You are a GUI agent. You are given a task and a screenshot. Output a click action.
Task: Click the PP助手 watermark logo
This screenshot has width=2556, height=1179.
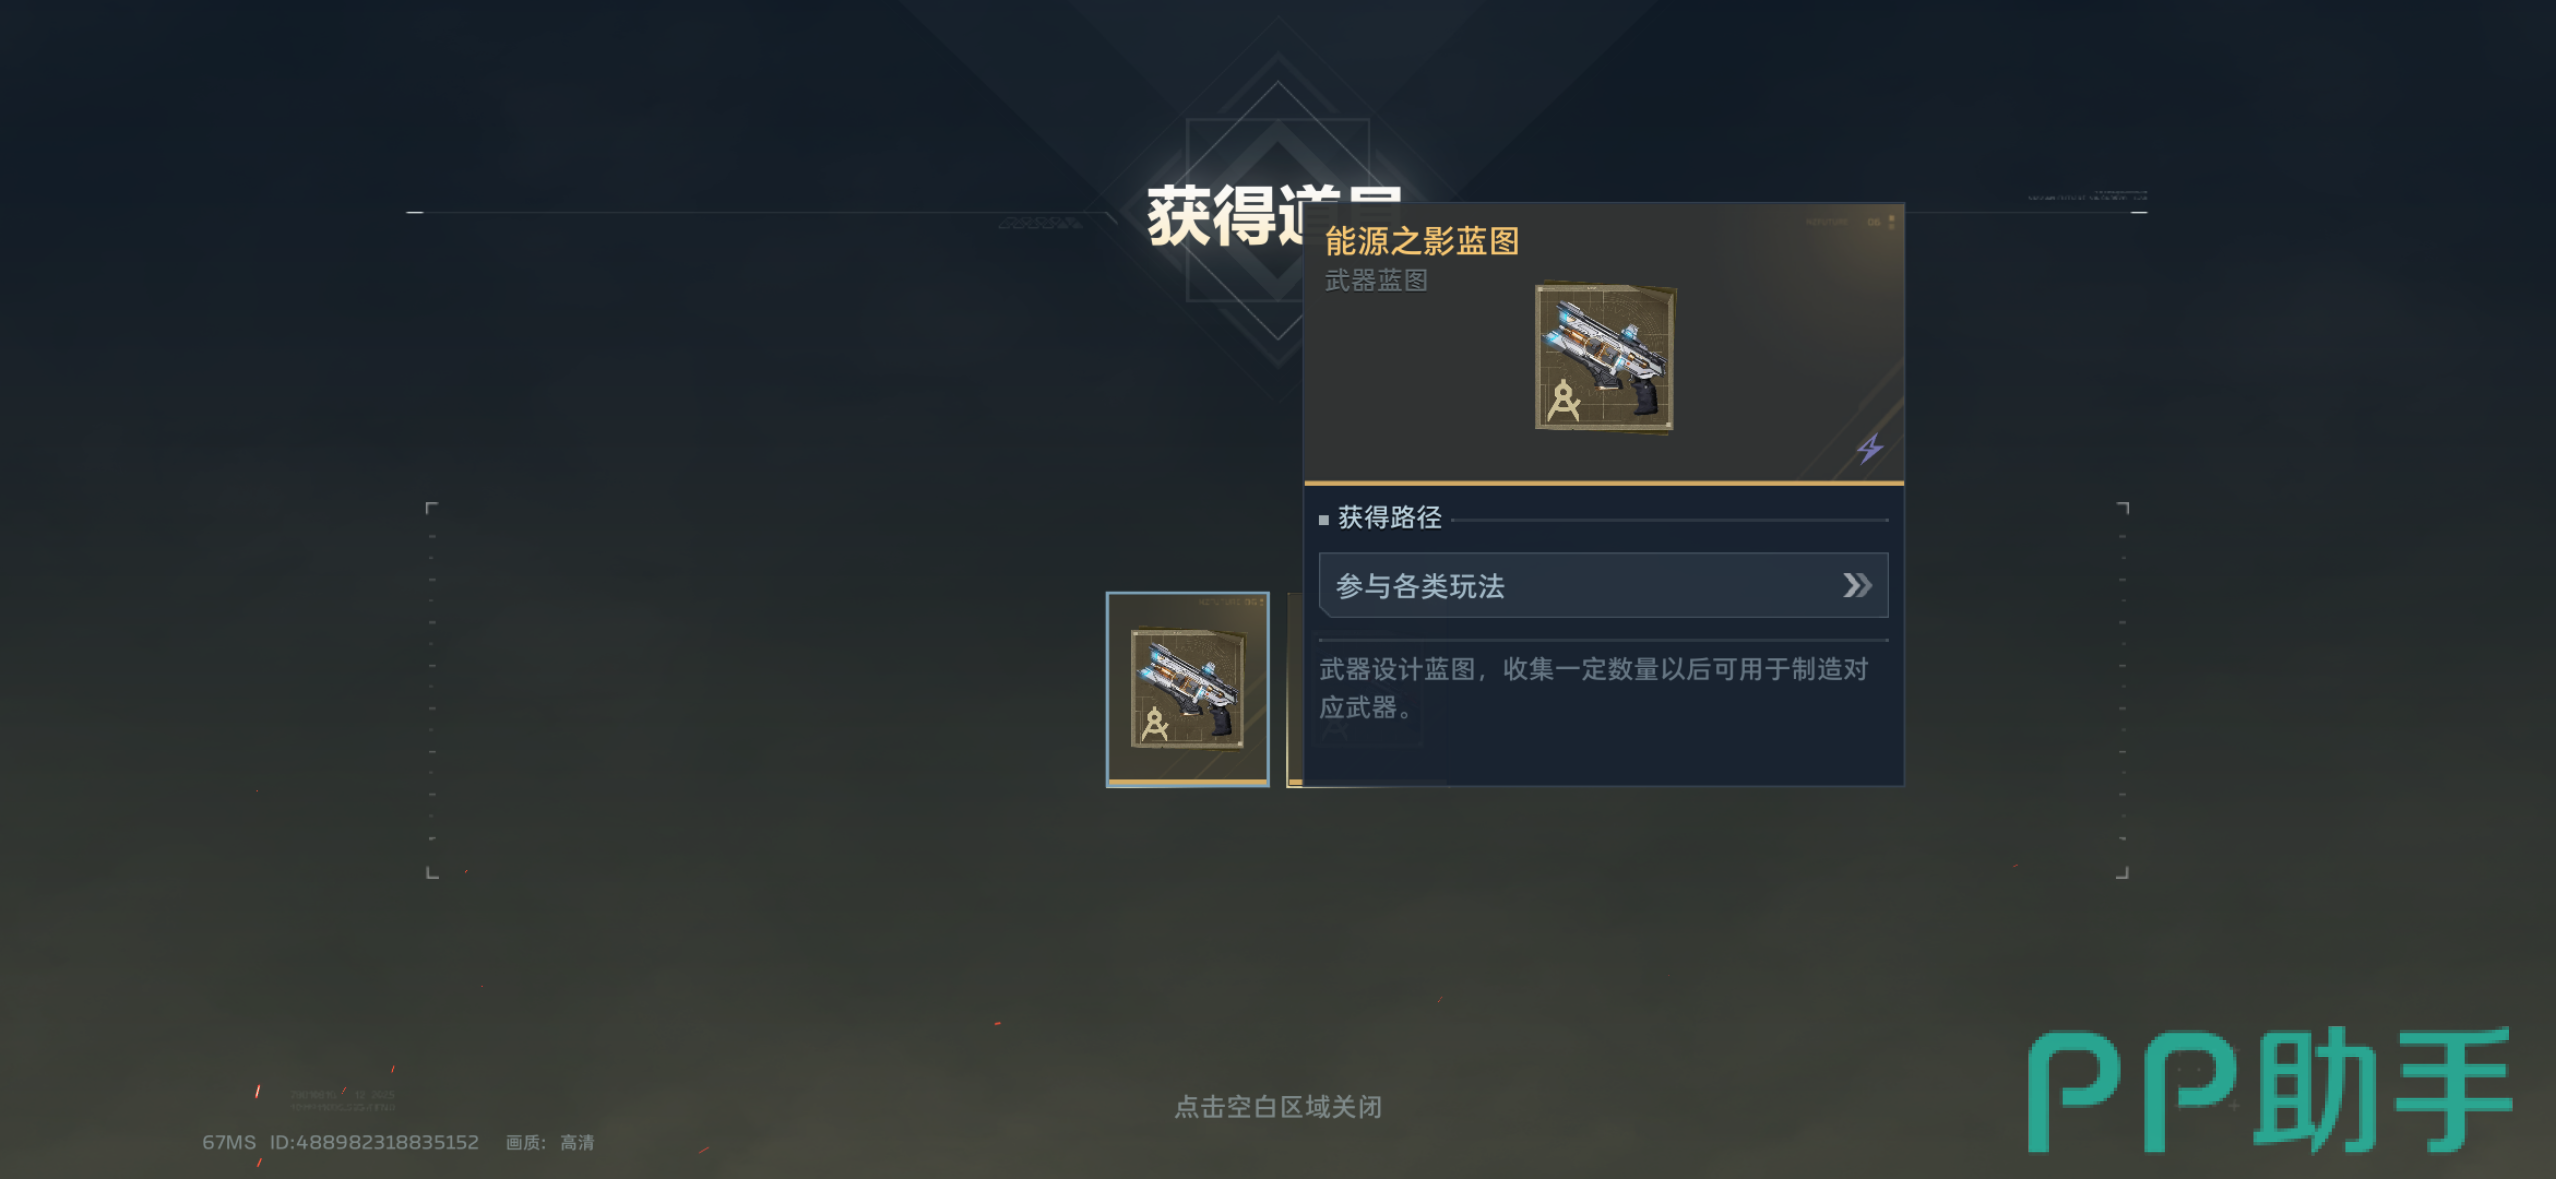pyautogui.click(x=2269, y=1091)
